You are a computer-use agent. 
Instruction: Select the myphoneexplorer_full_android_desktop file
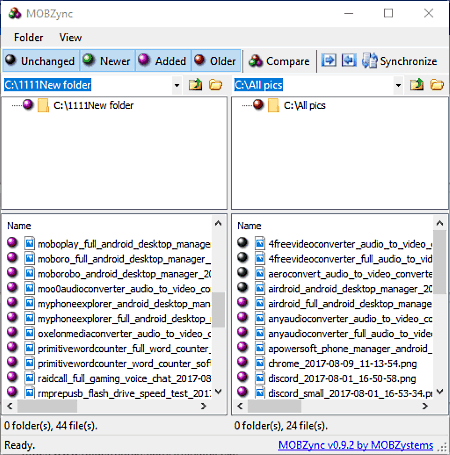(x=124, y=319)
